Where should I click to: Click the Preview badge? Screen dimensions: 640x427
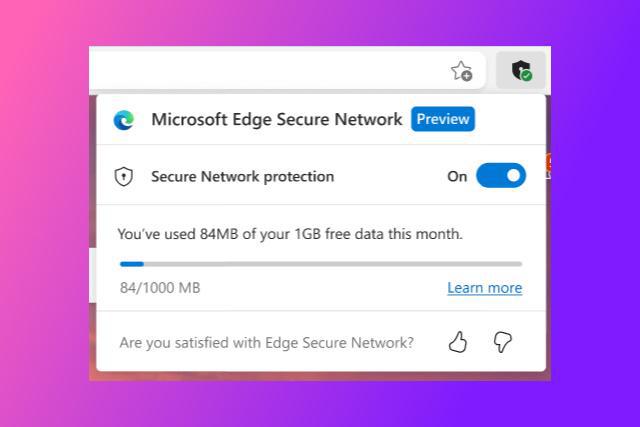(443, 119)
